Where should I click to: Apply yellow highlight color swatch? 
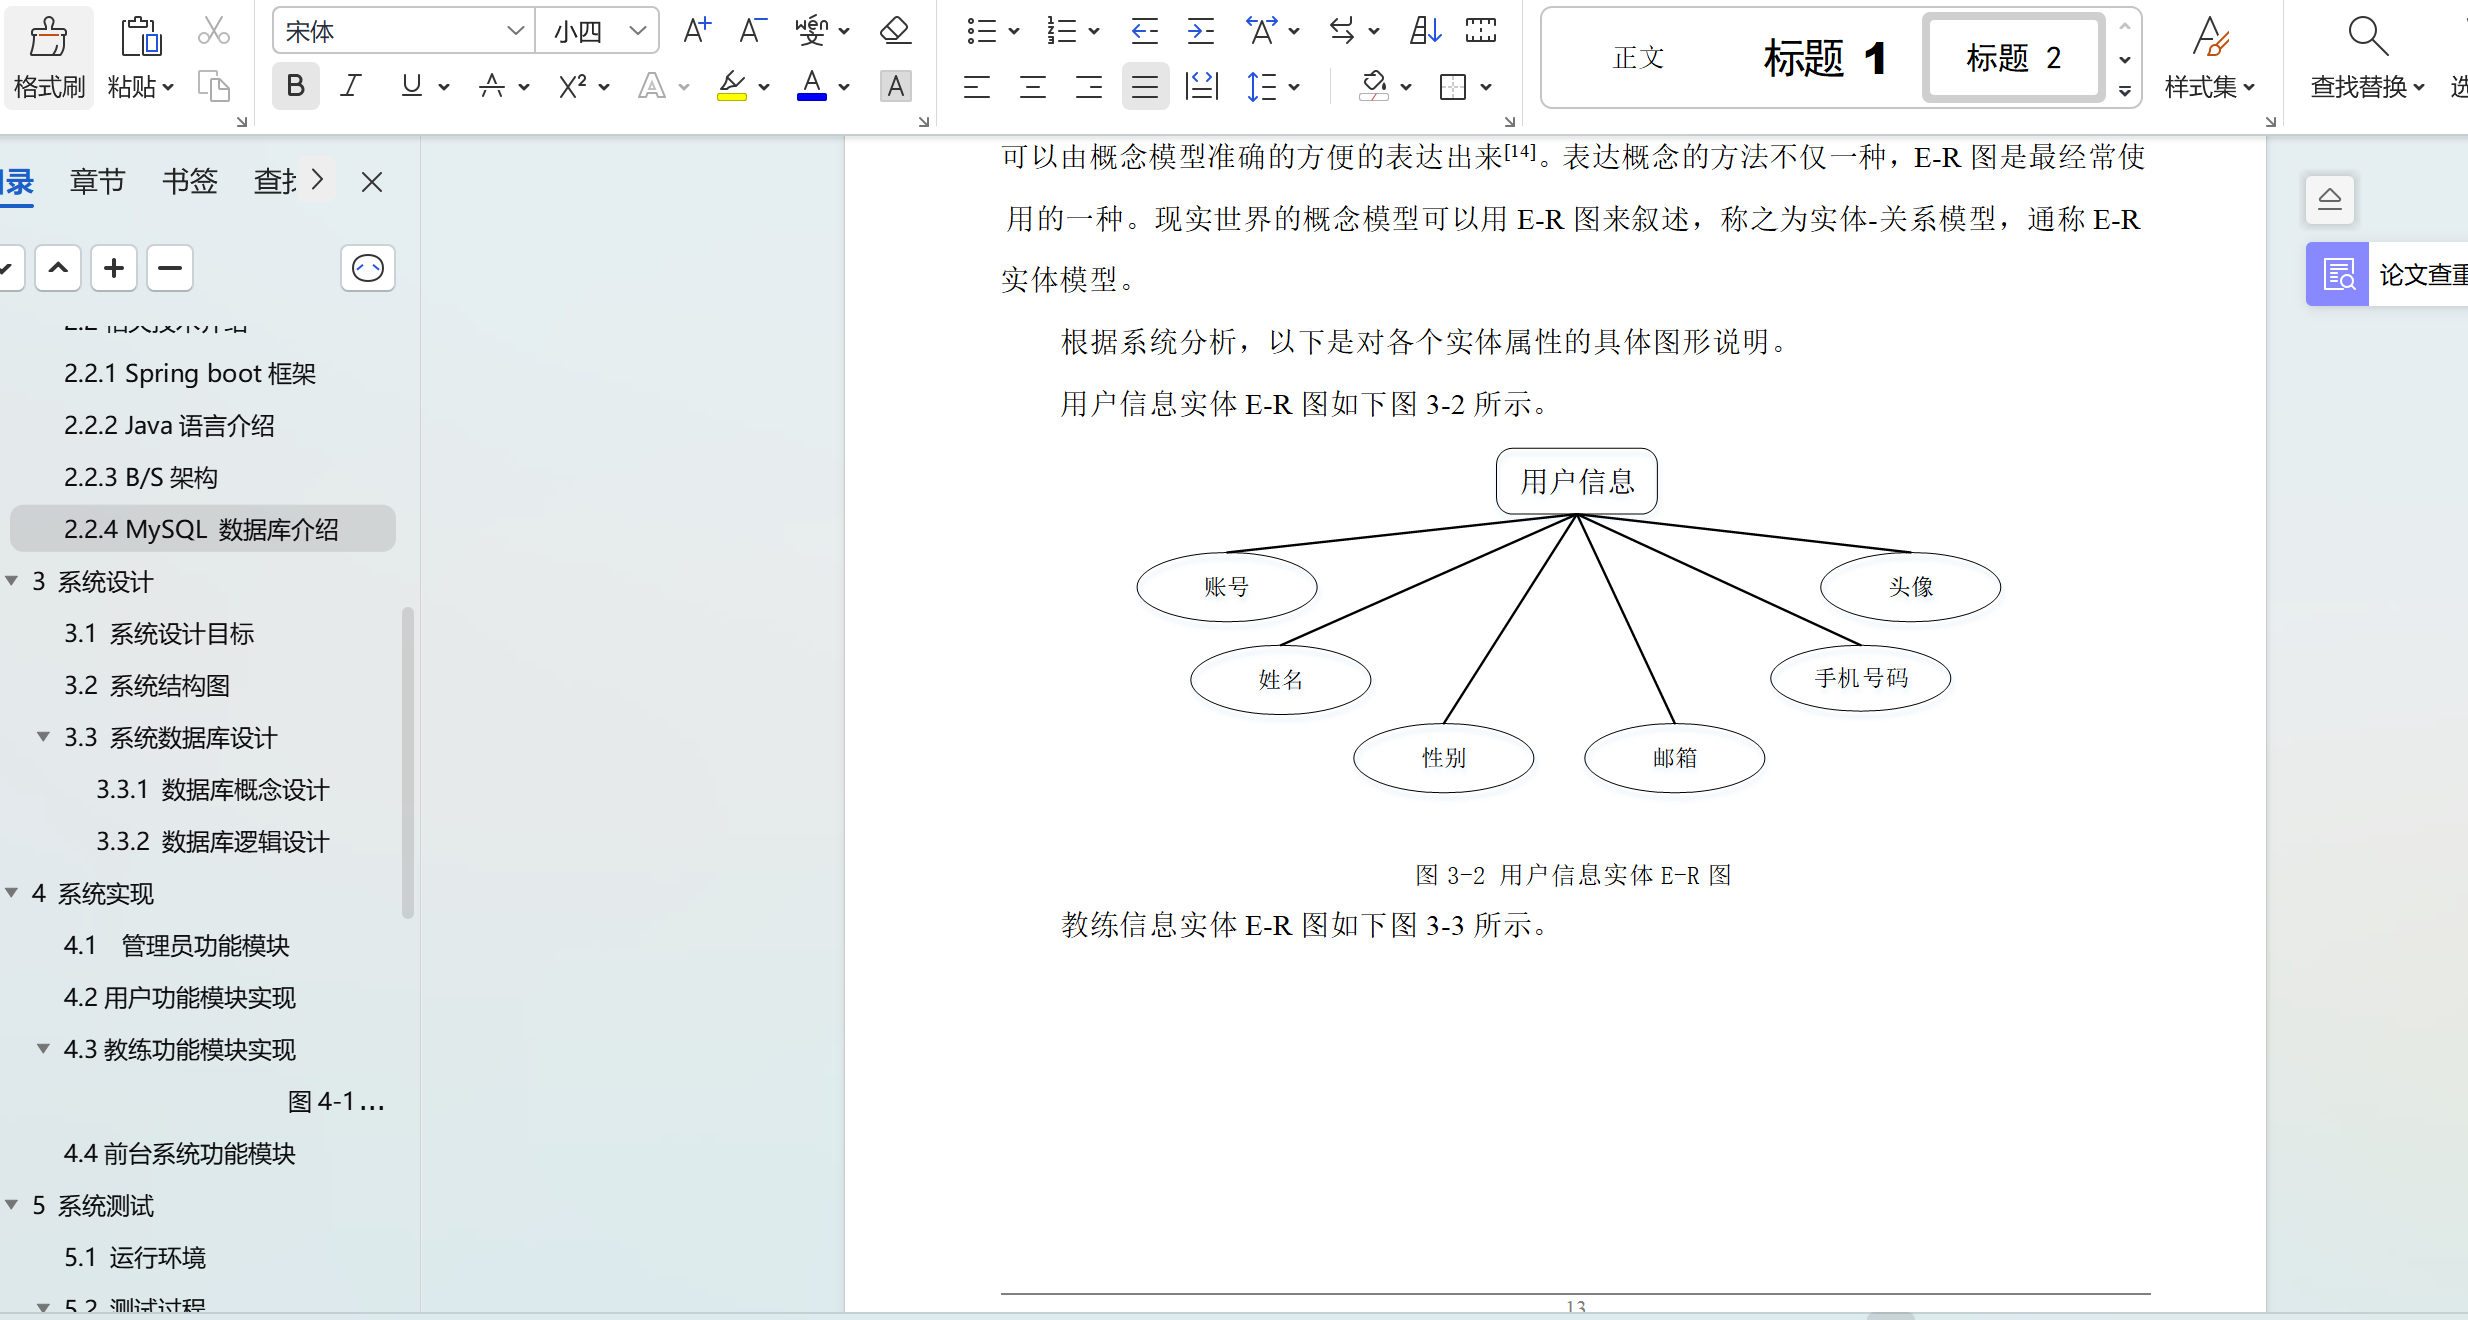[x=732, y=87]
